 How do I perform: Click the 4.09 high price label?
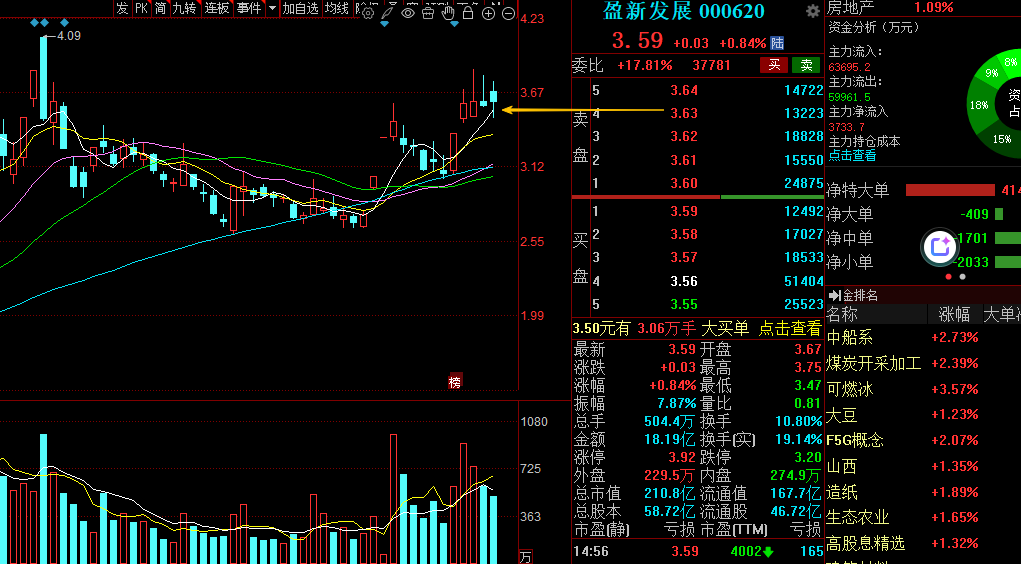point(69,36)
